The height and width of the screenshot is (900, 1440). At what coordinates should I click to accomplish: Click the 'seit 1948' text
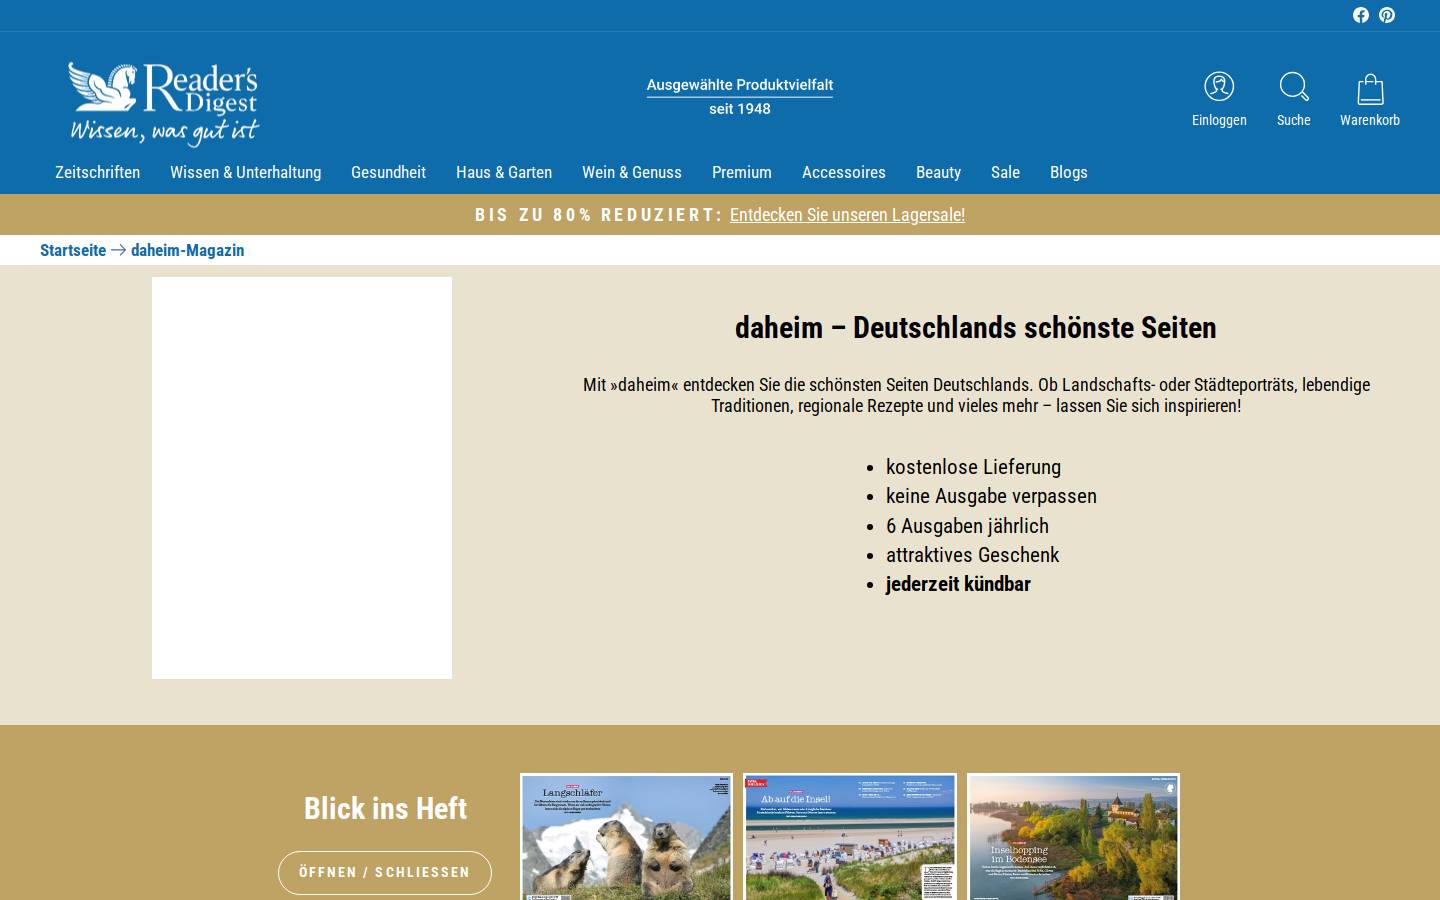point(740,109)
